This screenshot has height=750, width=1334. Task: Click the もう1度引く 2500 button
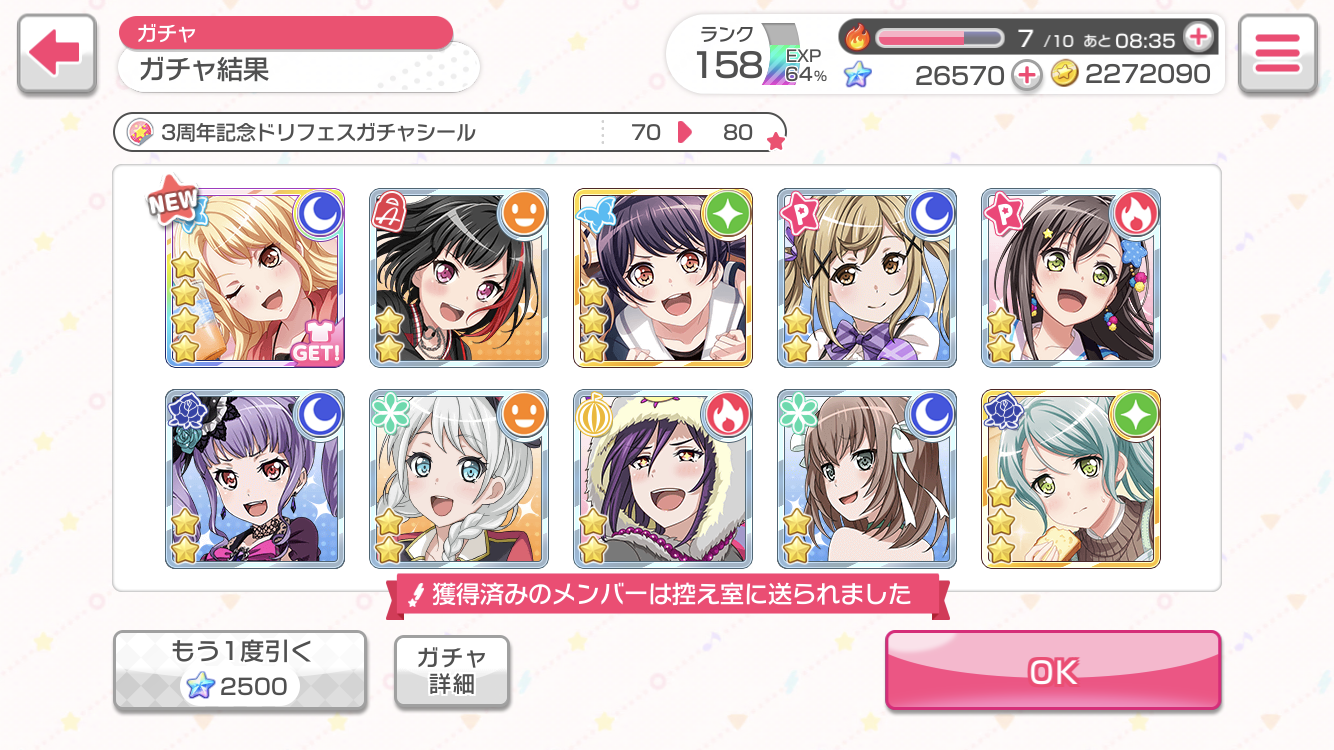pyautogui.click(x=240, y=671)
